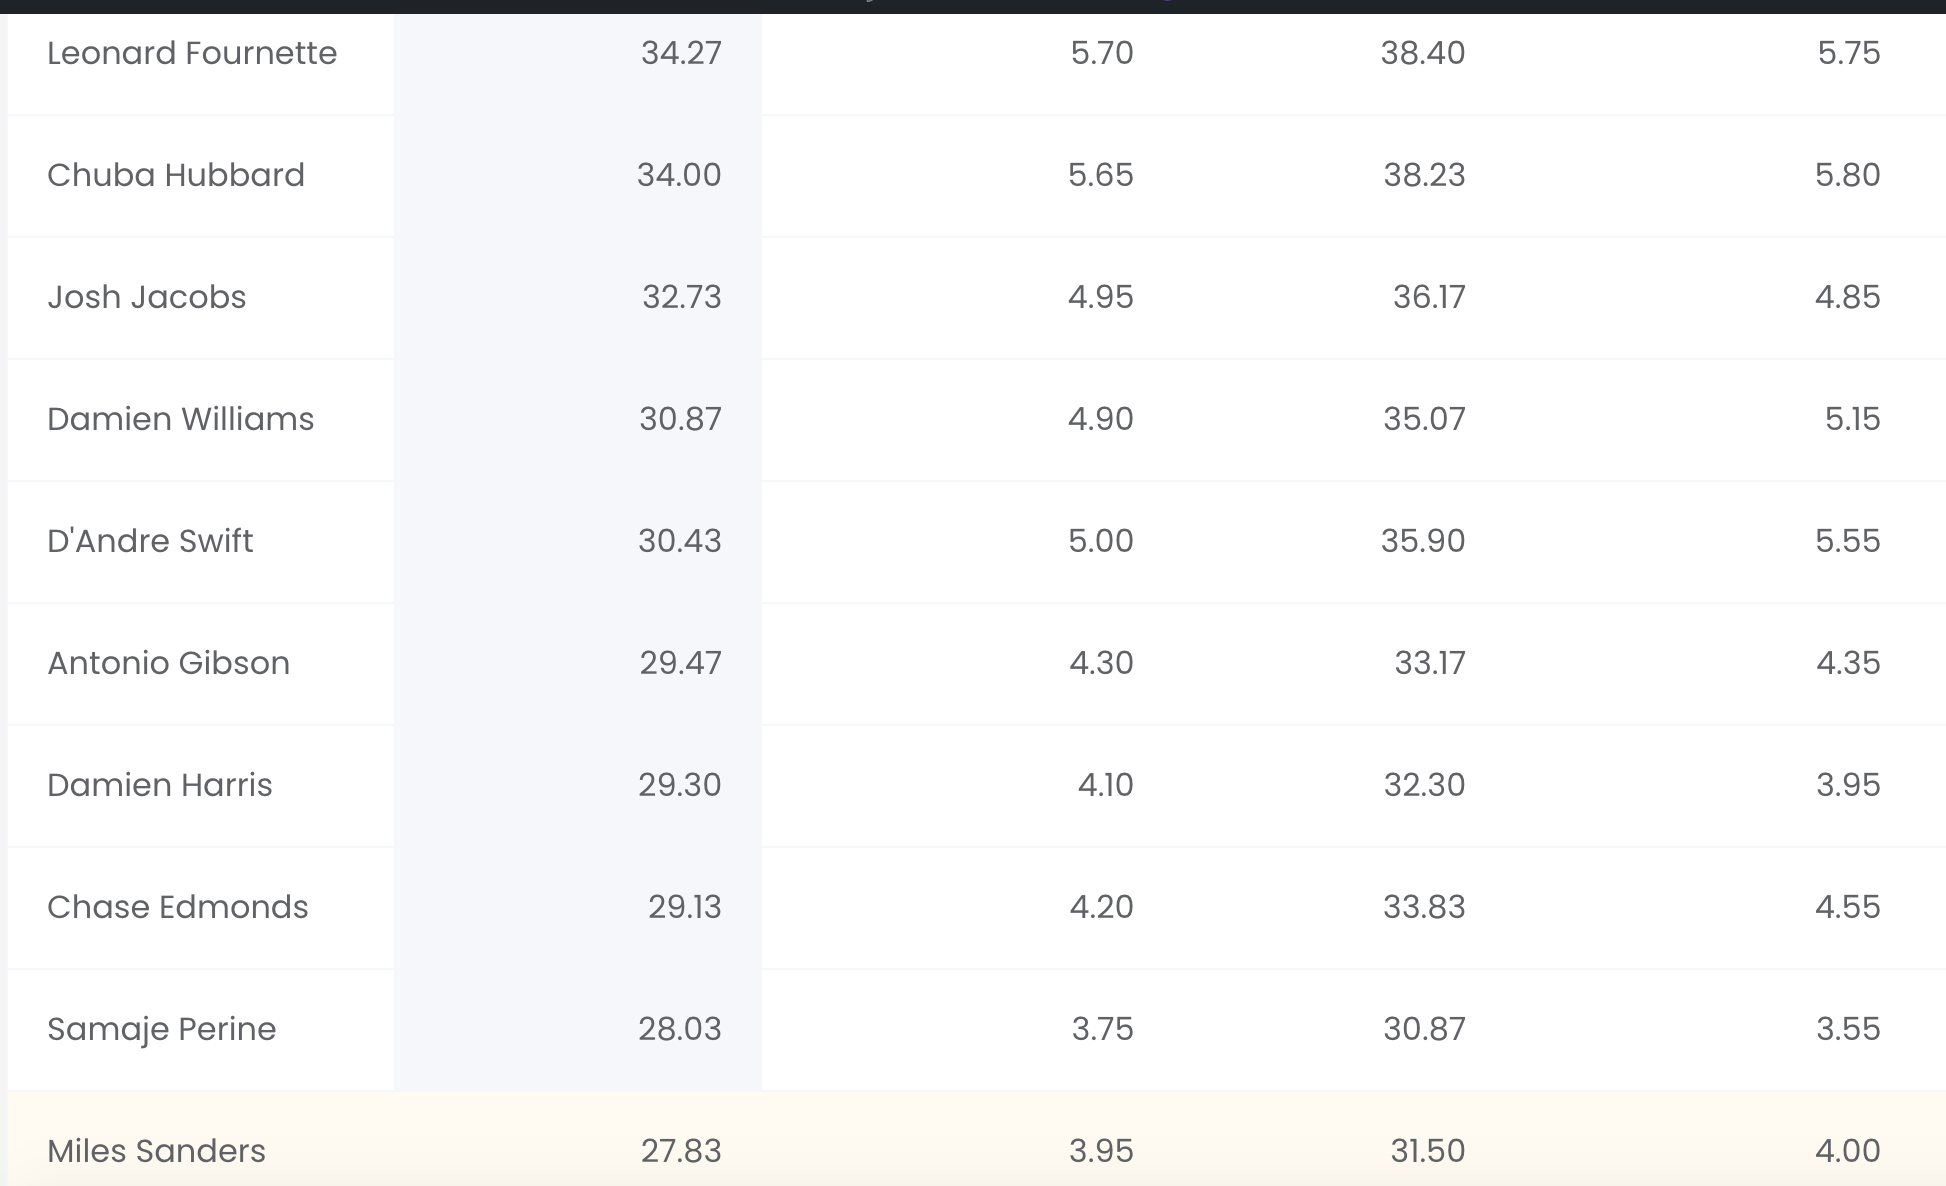Click the 33.17 value for Antonio Gibson
The width and height of the screenshot is (1946, 1186).
point(1430,663)
